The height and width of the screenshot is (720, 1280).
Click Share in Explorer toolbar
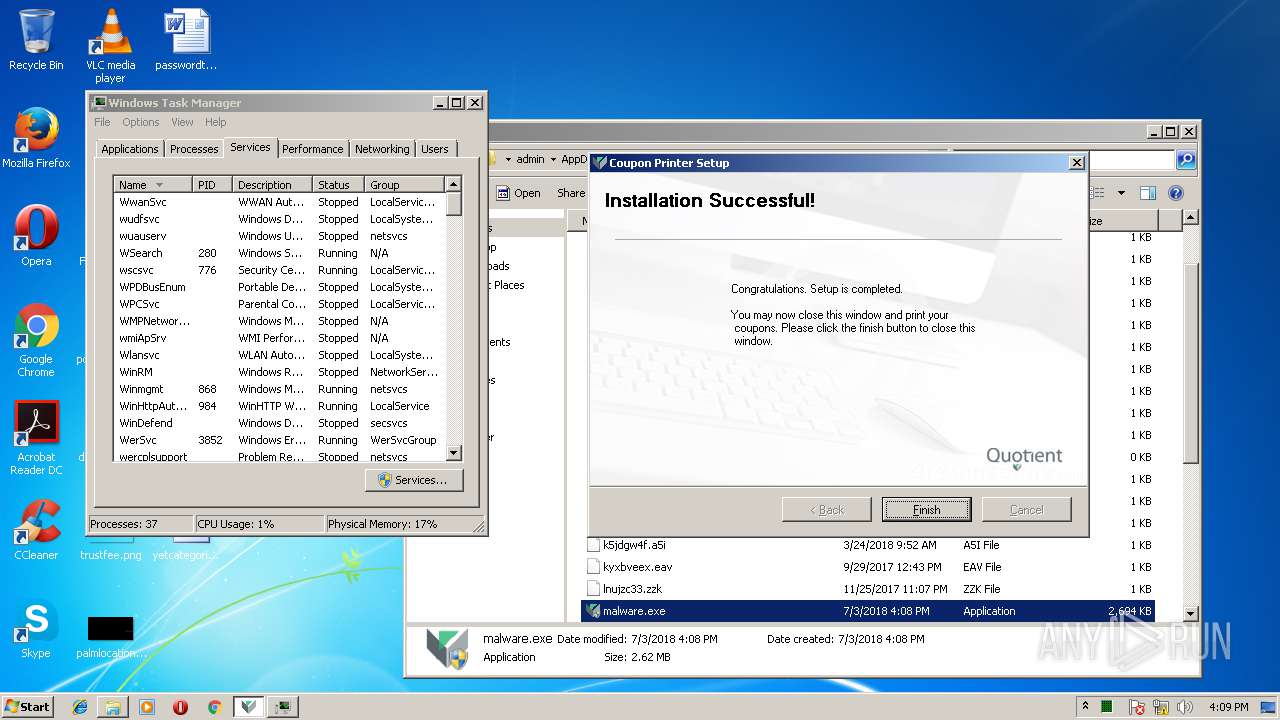pos(571,193)
